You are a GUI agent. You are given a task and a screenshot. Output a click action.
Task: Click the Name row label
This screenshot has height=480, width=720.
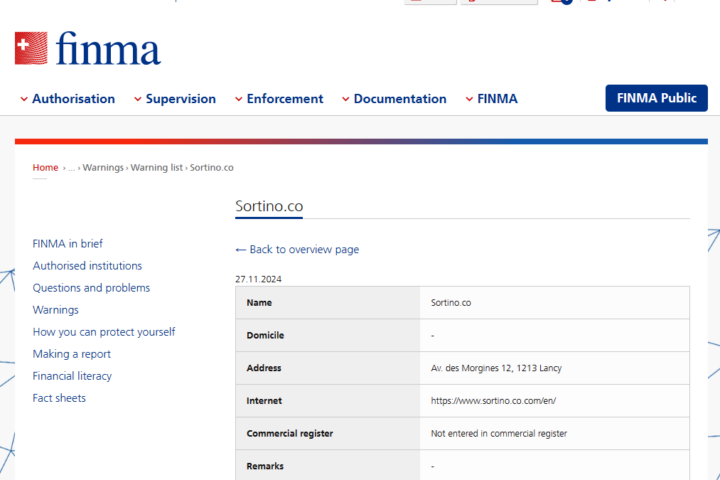259,303
